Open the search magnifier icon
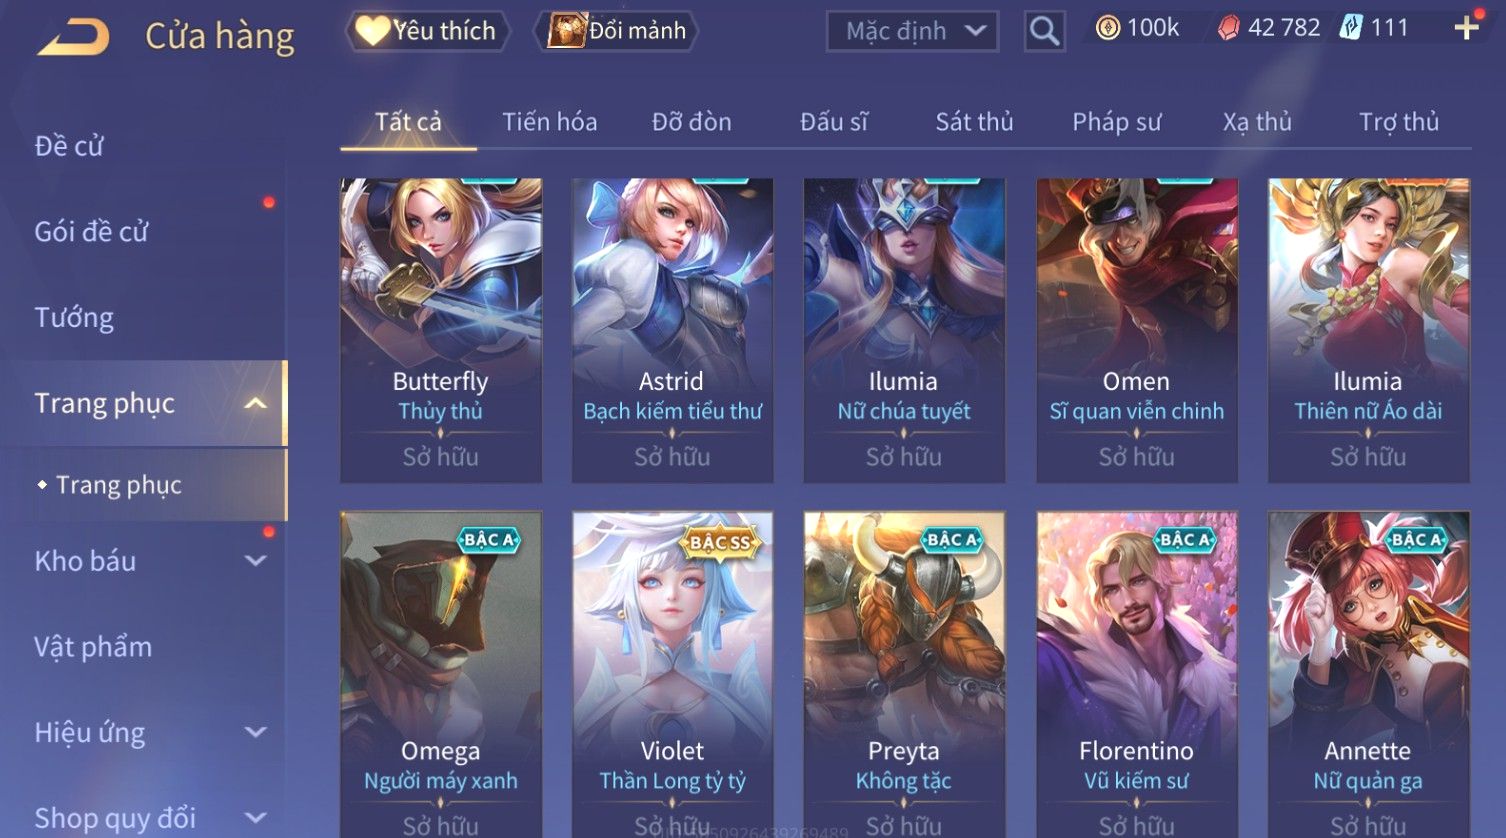The height and width of the screenshot is (838, 1506). (1044, 31)
